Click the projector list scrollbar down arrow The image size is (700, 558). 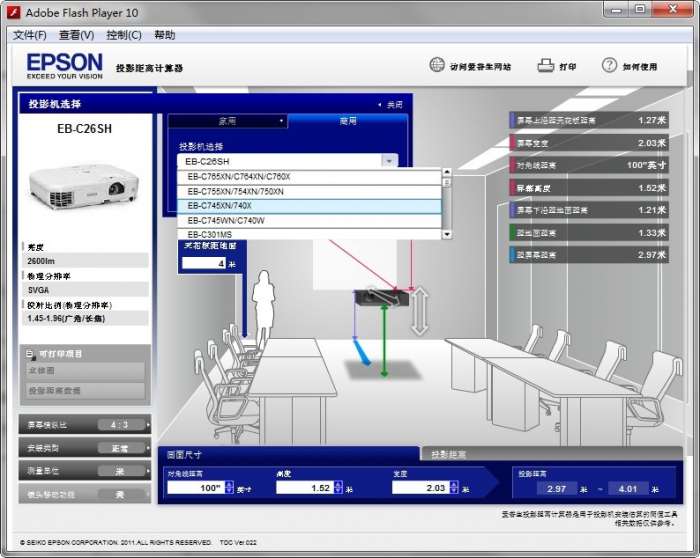[x=447, y=234]
